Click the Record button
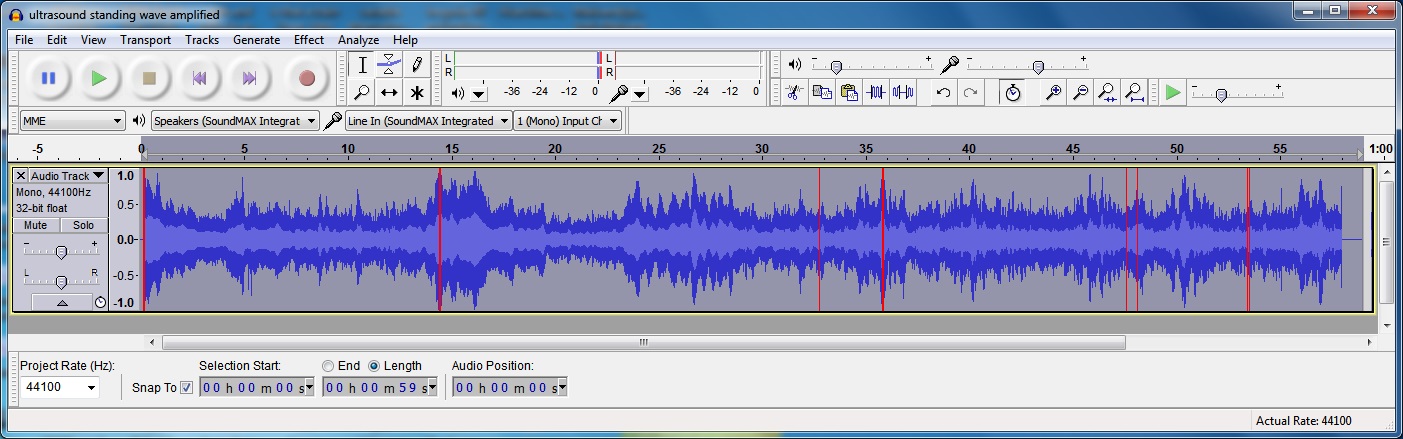Image resolution: width=1403 pixels, height=439 pixels. [x=306, y=78]
